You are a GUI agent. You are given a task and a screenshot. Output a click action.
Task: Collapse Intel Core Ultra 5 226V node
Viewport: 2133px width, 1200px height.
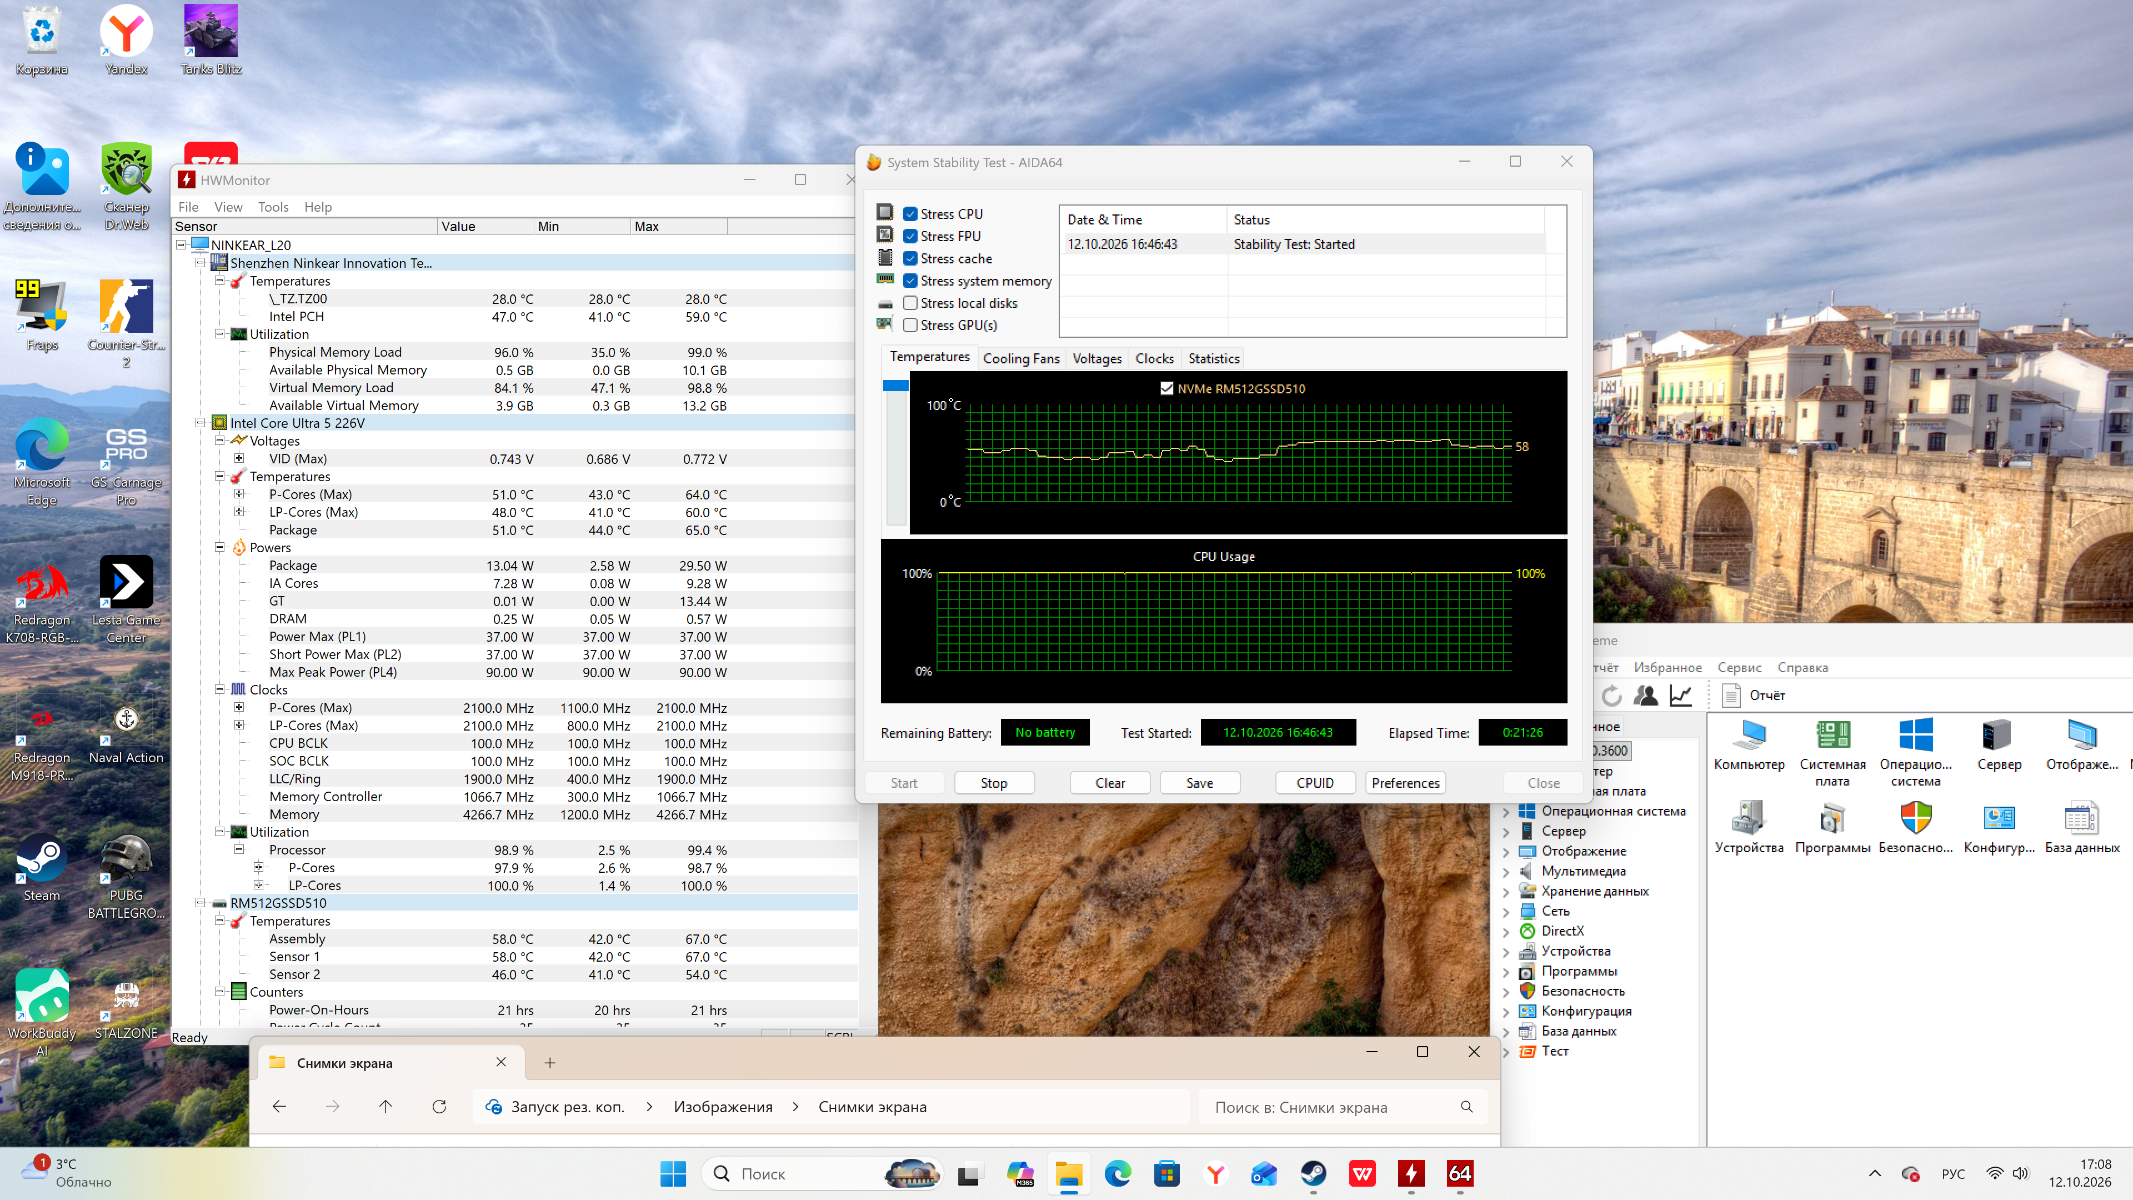200,423
